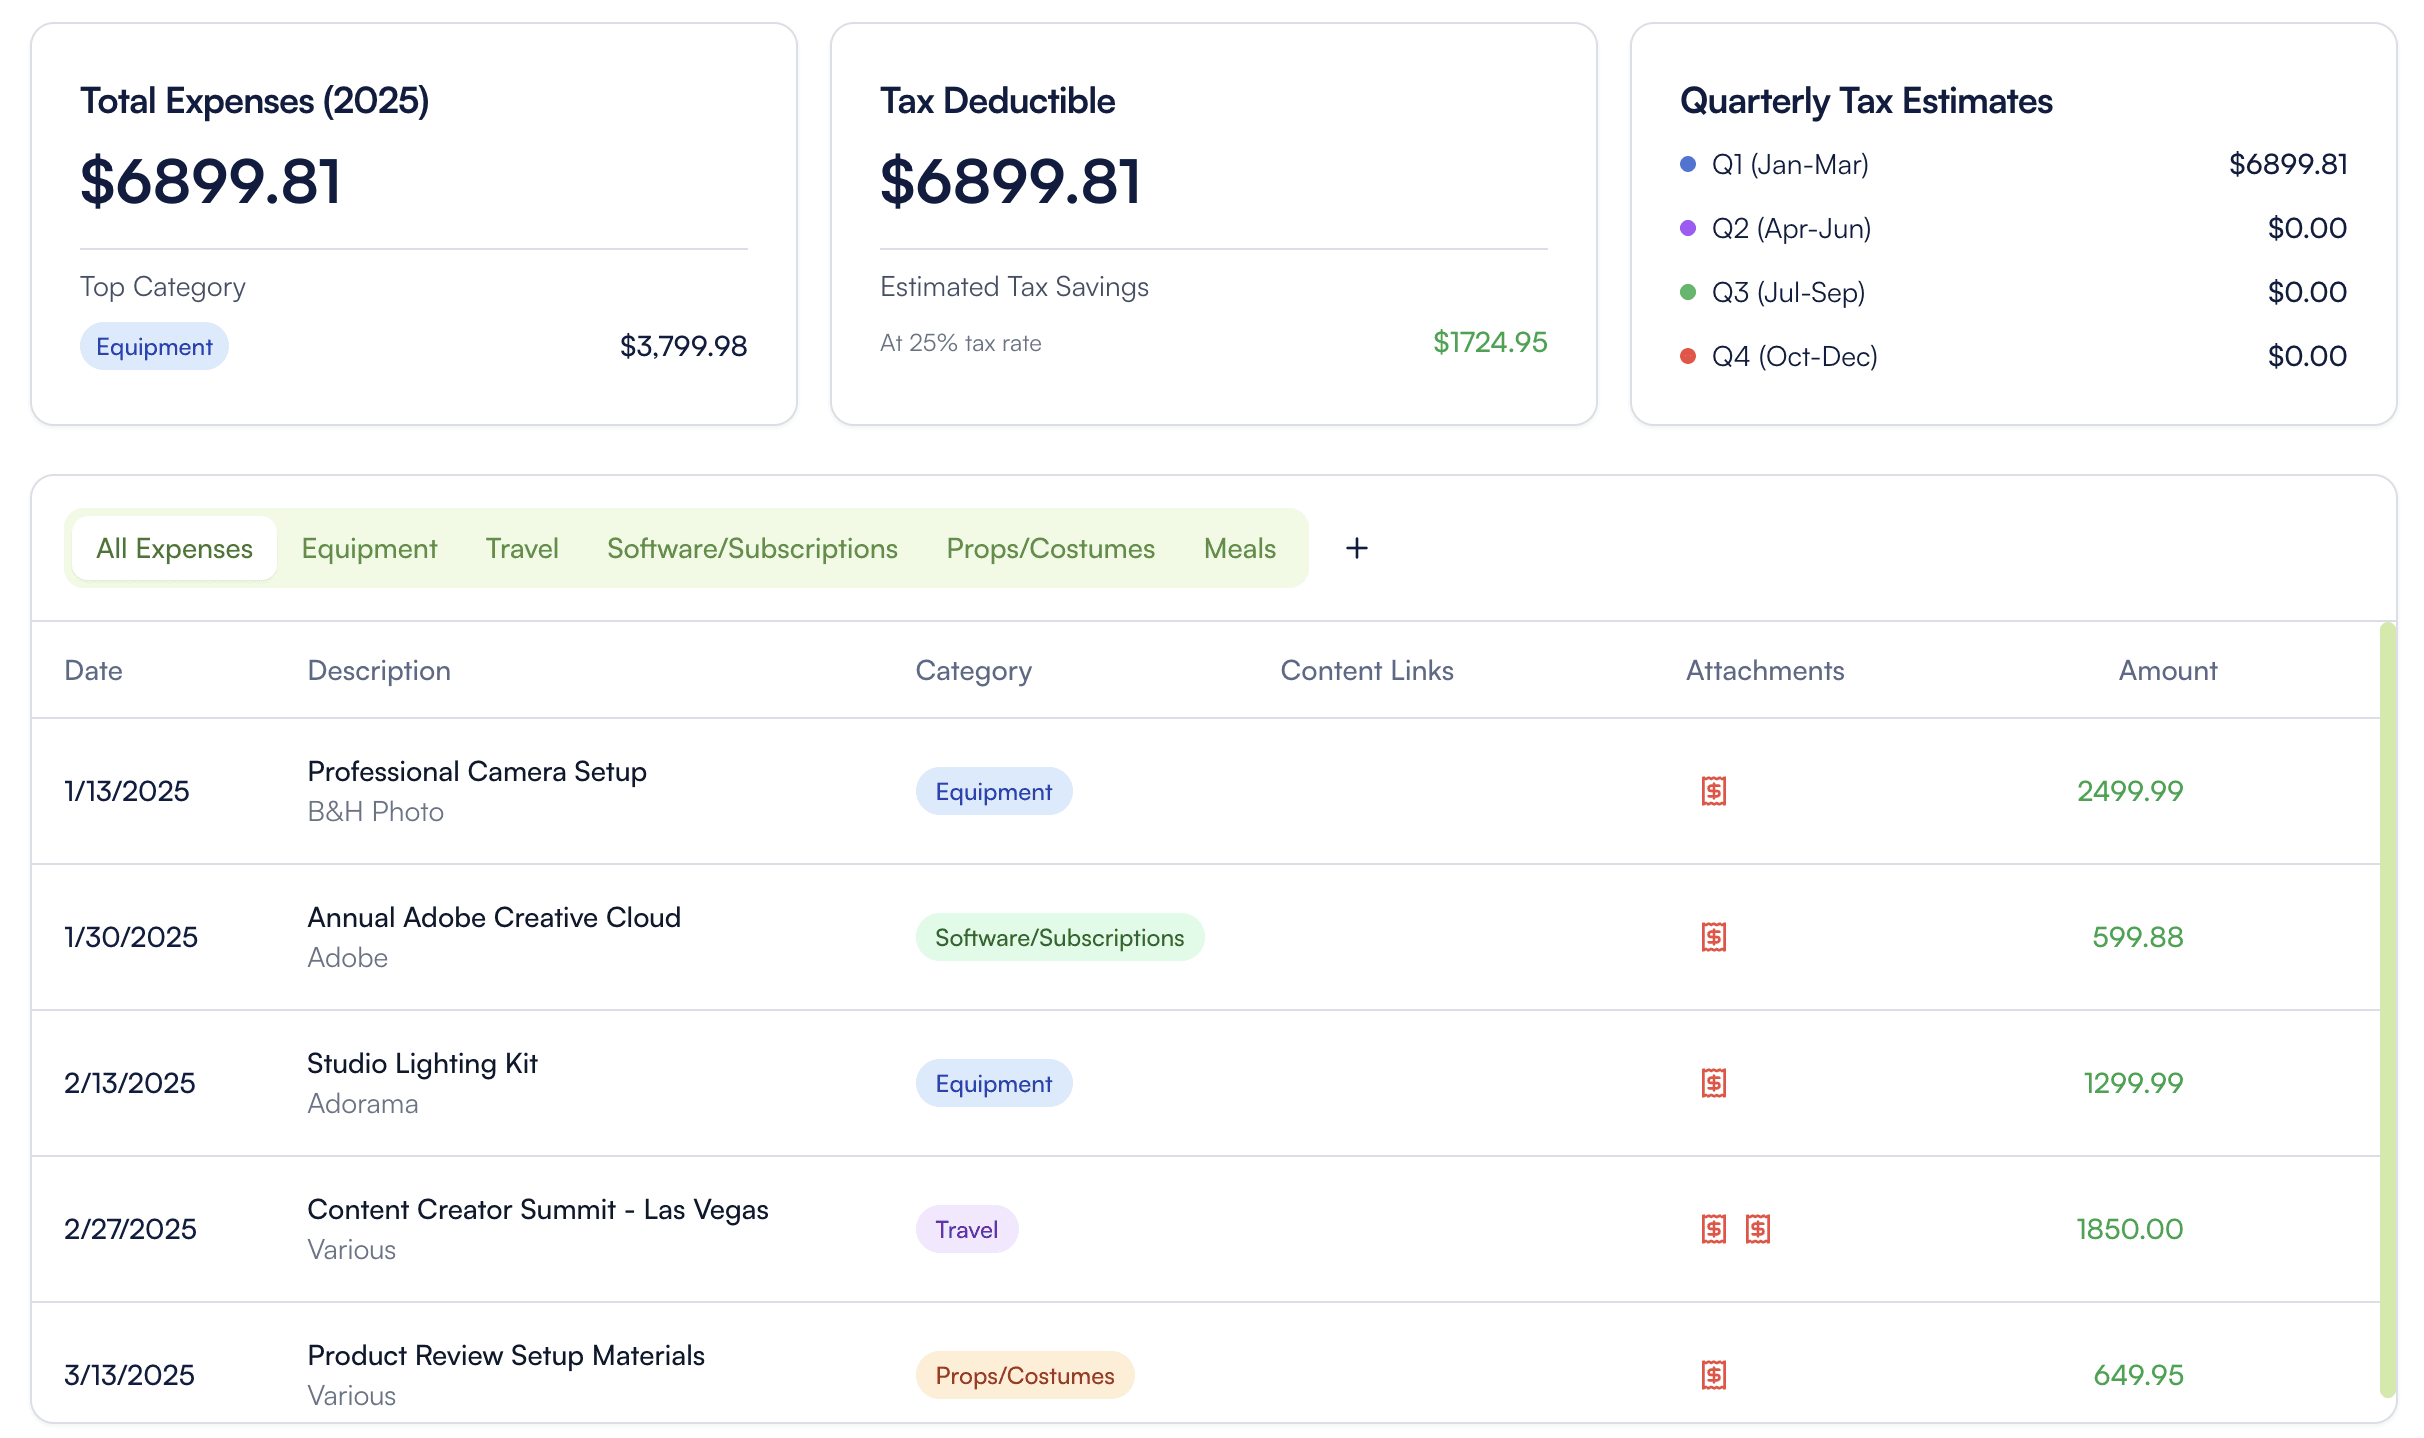2424x1438 pixels.
Task: Click the Q1 (Jan-Mar) blue dot
Action: (x=1688, y=164)
